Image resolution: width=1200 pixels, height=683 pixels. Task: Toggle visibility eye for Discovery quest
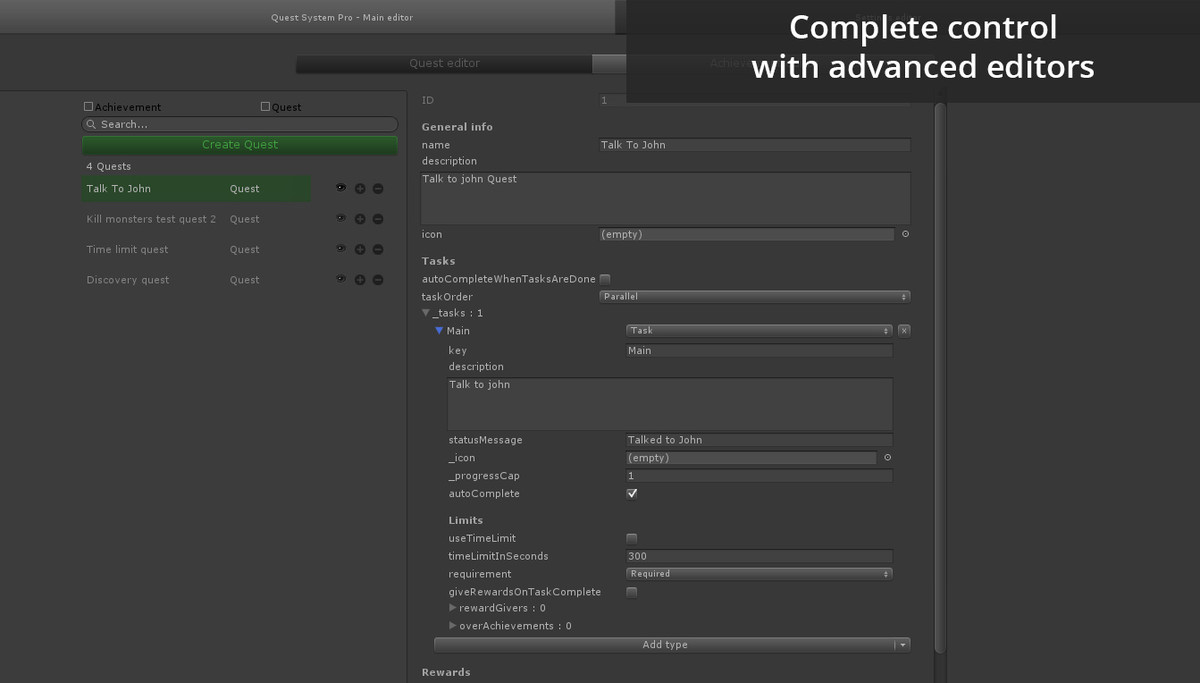(341, 279)
